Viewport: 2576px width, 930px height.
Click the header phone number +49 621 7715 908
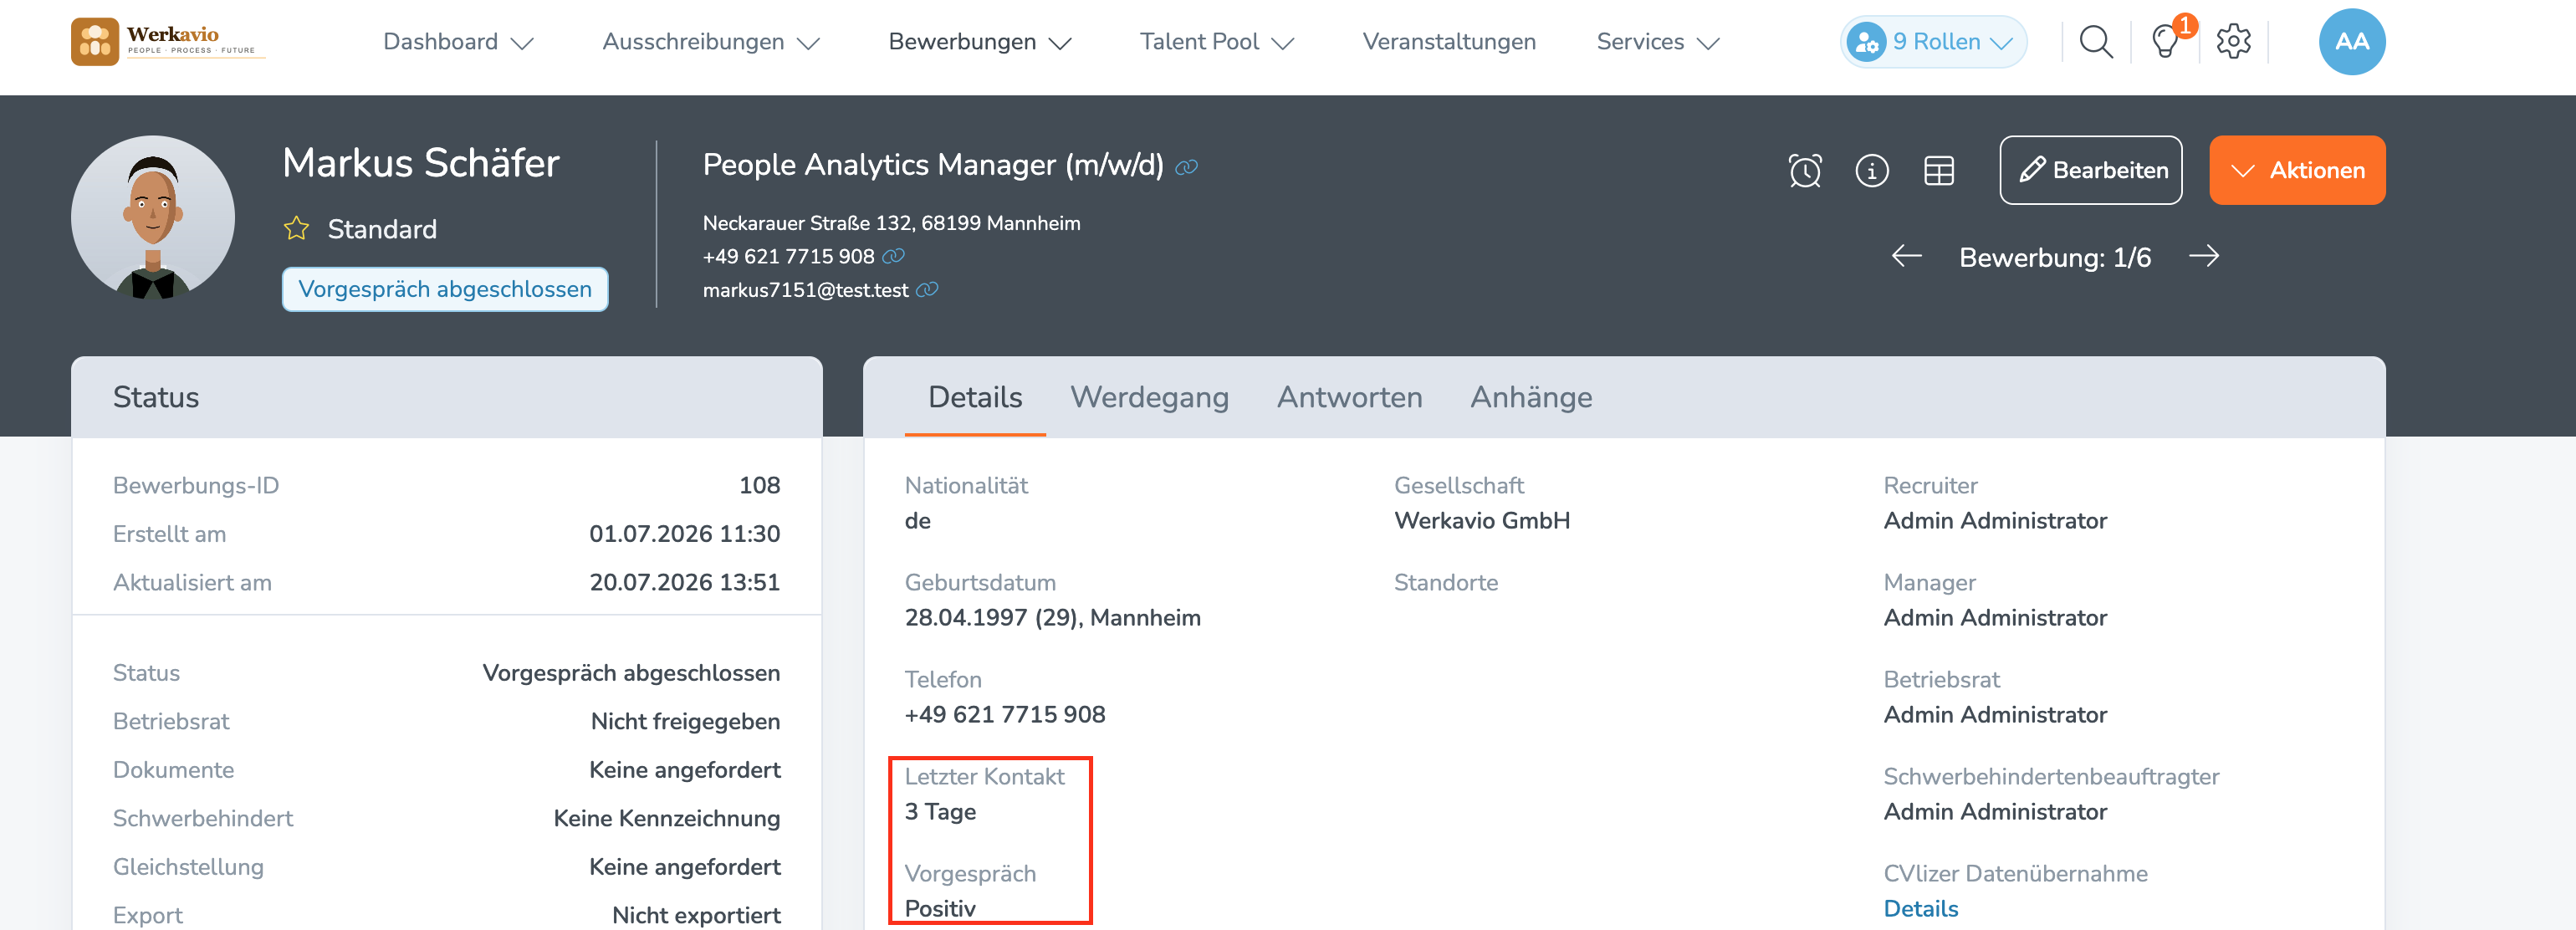pyautogui.click(x=788, y=256)
